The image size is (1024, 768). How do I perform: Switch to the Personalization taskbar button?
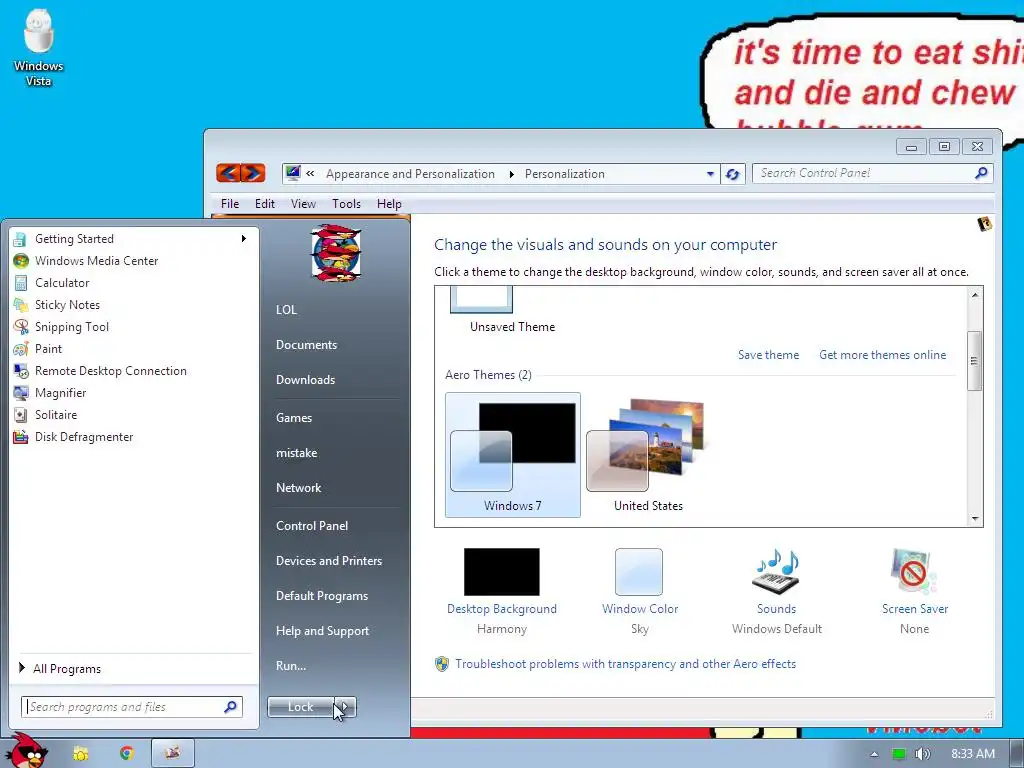pyautogui.click(x=172, y=753)
